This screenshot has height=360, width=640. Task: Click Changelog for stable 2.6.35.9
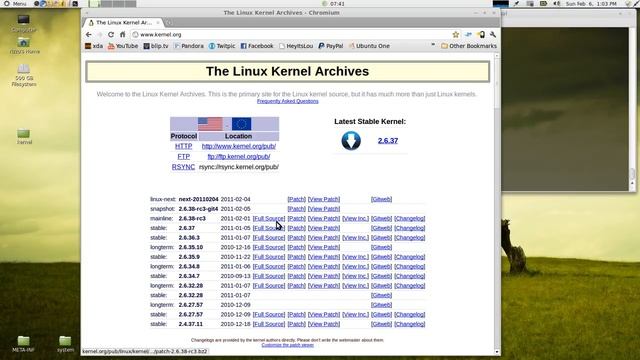[409, 257]
